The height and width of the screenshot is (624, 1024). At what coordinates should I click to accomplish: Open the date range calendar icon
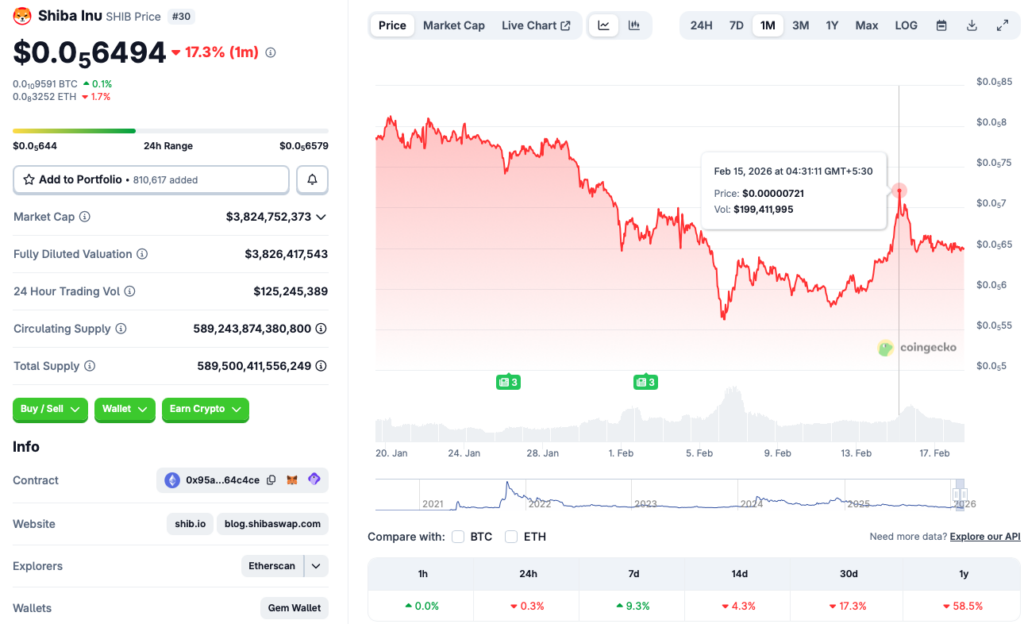941,25
